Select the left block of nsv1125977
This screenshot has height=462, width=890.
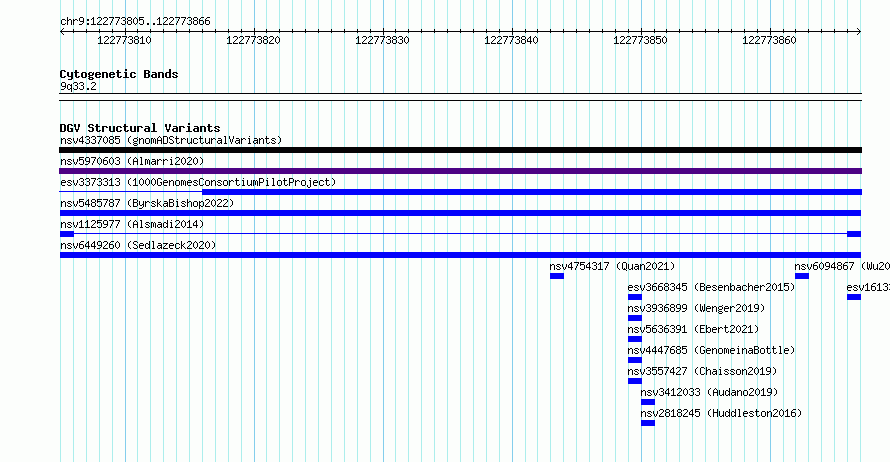click(x=67, y=234)
